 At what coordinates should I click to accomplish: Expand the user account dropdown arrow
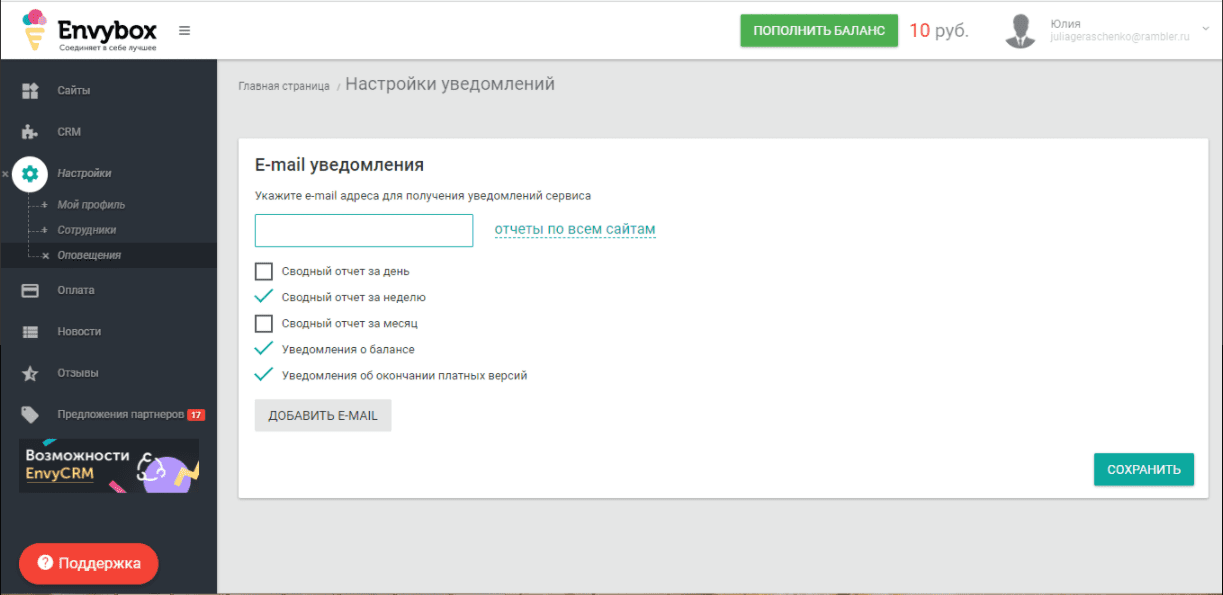tap(1205, 30)
